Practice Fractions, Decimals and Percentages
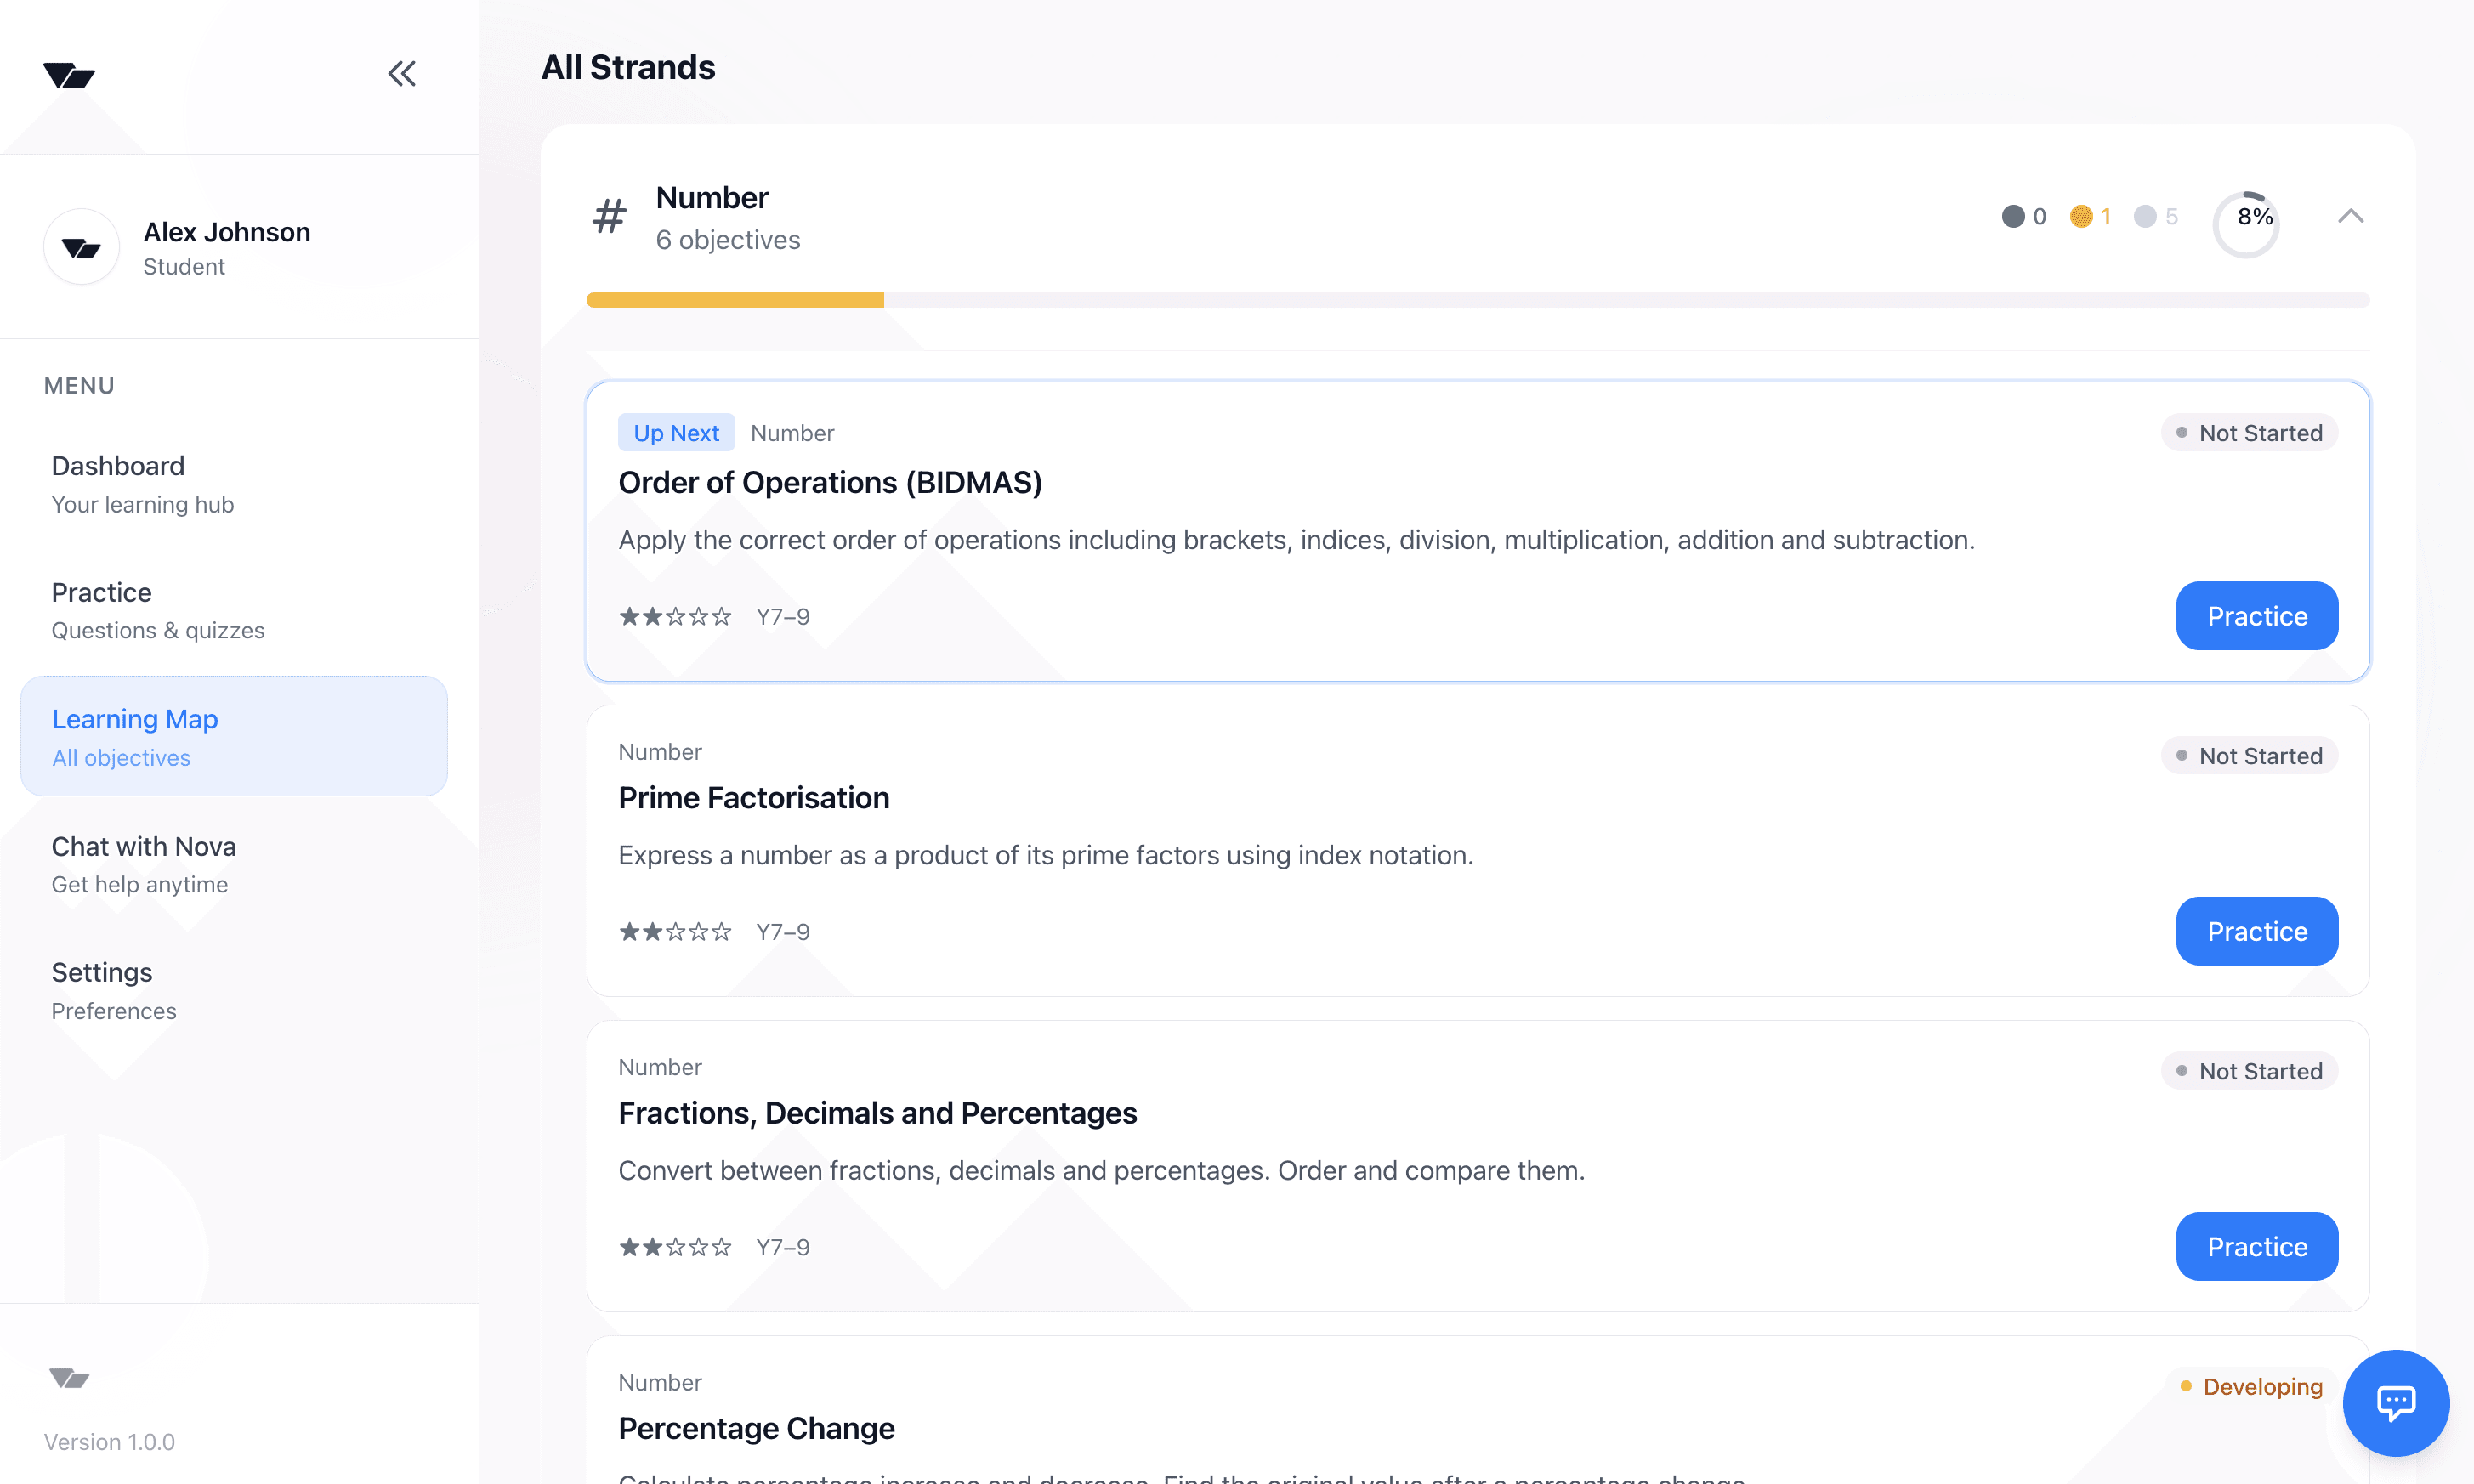The height and width of the screenshot is (1484, 2474). pyautogui.click(x=2256, y=1246)
